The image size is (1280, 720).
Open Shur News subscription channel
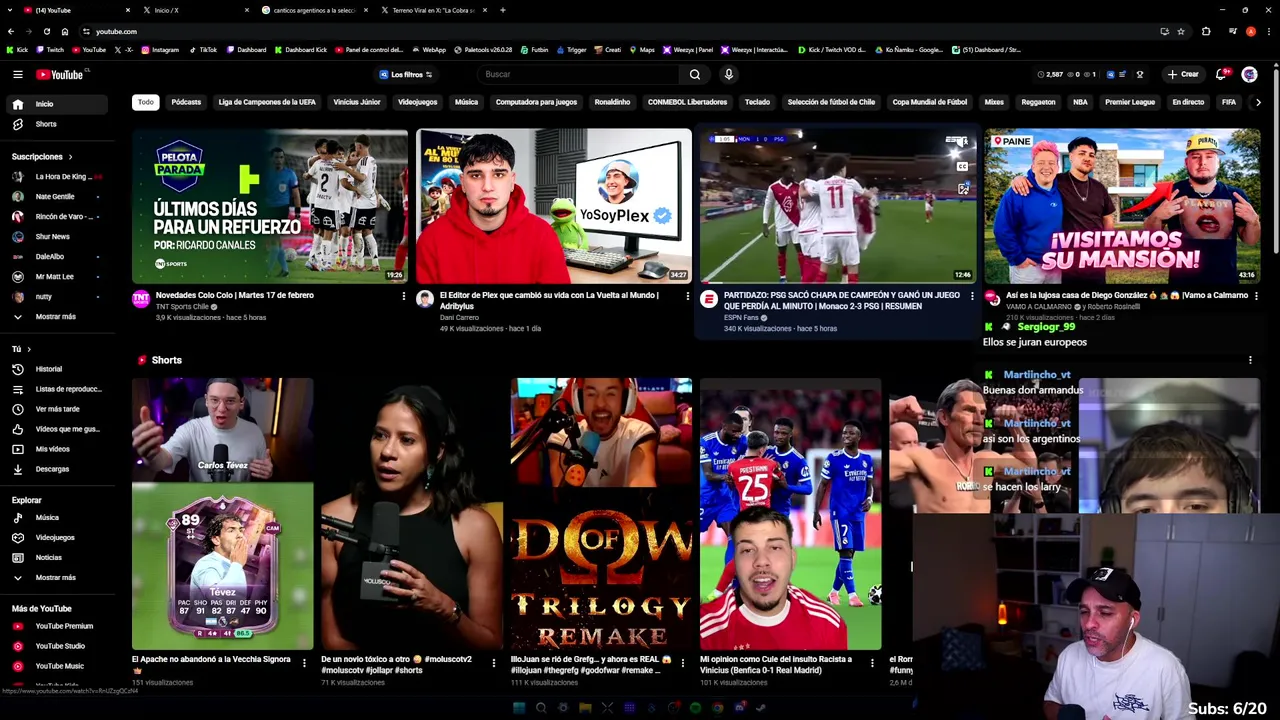[58, 237]
